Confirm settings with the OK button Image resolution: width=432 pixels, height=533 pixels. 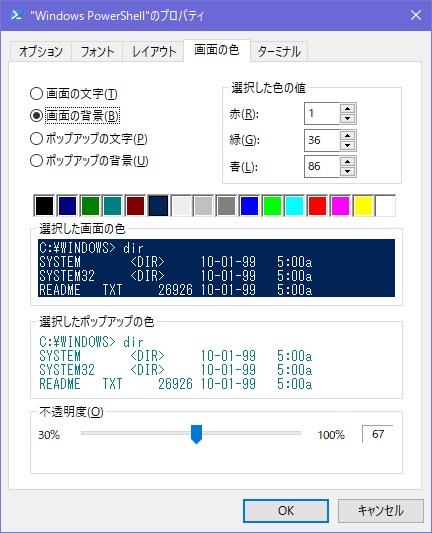point(286,511)
